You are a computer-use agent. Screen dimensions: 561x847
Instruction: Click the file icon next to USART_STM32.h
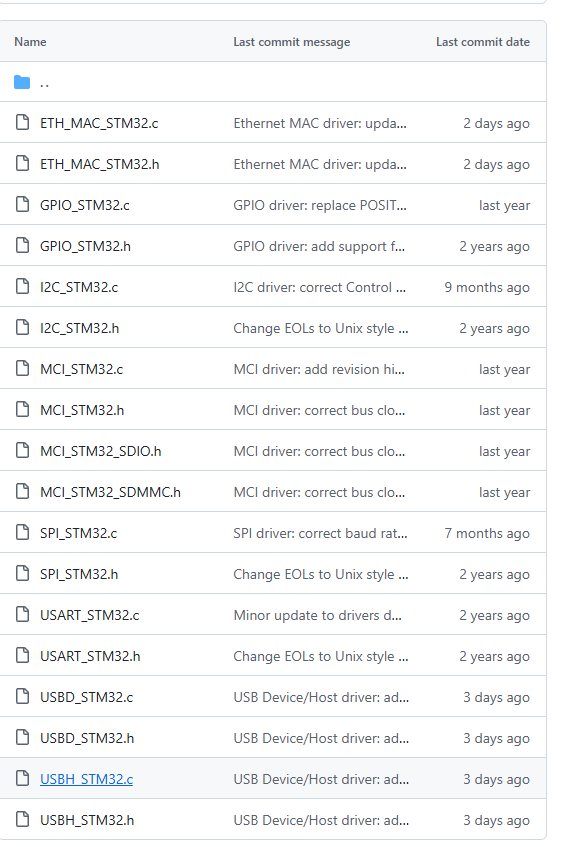coord(22,656)
